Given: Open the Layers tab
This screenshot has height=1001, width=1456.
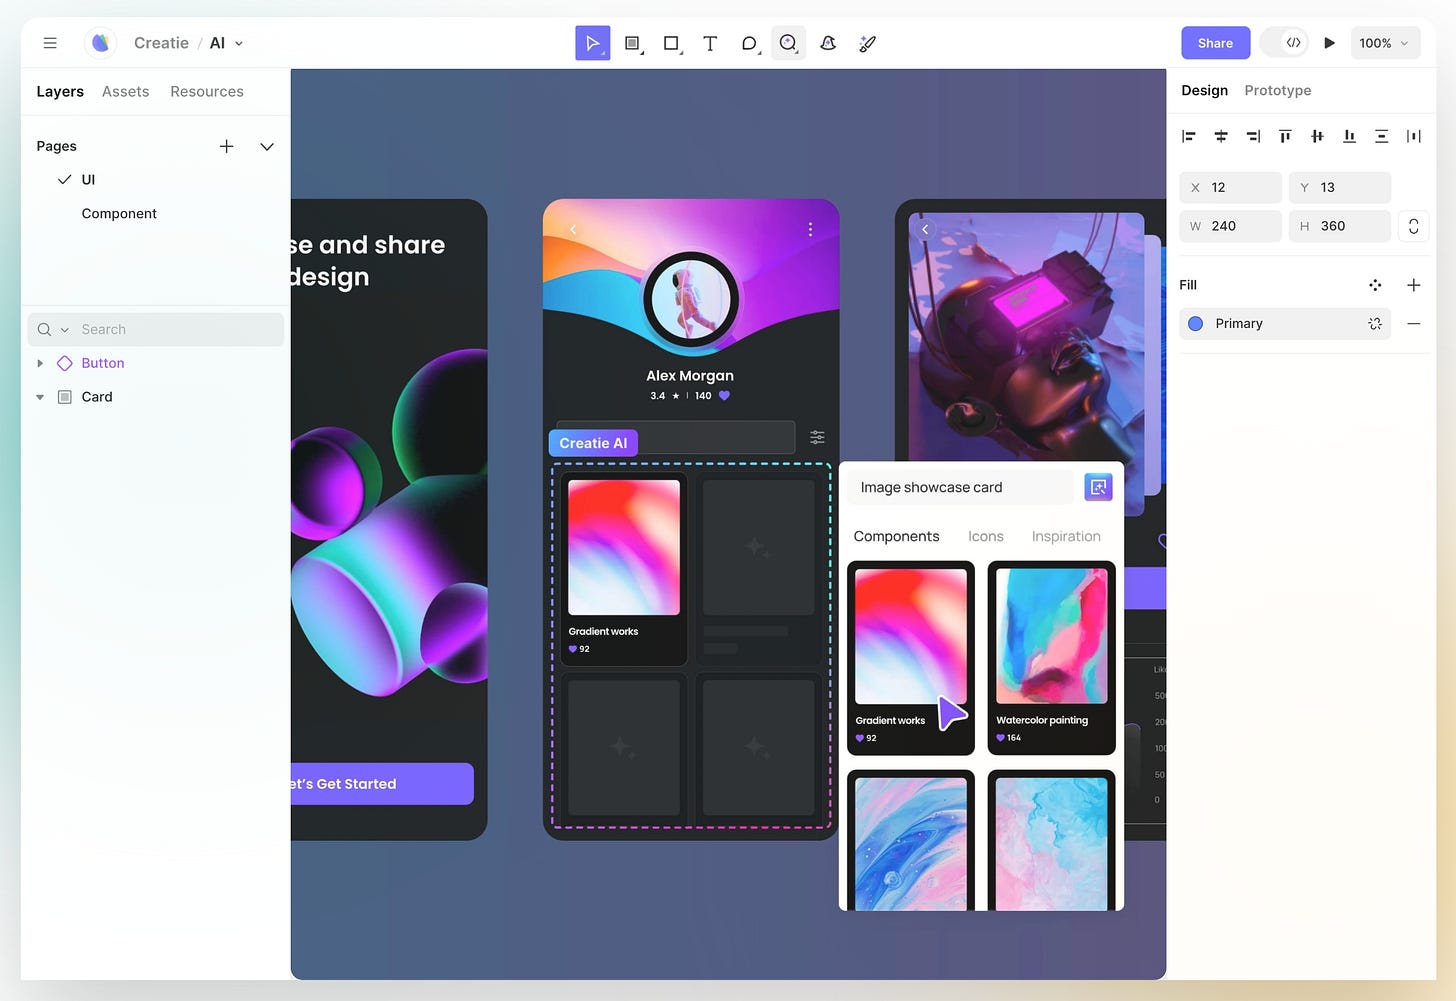Looking at the screenshot, I should (60, 91).
